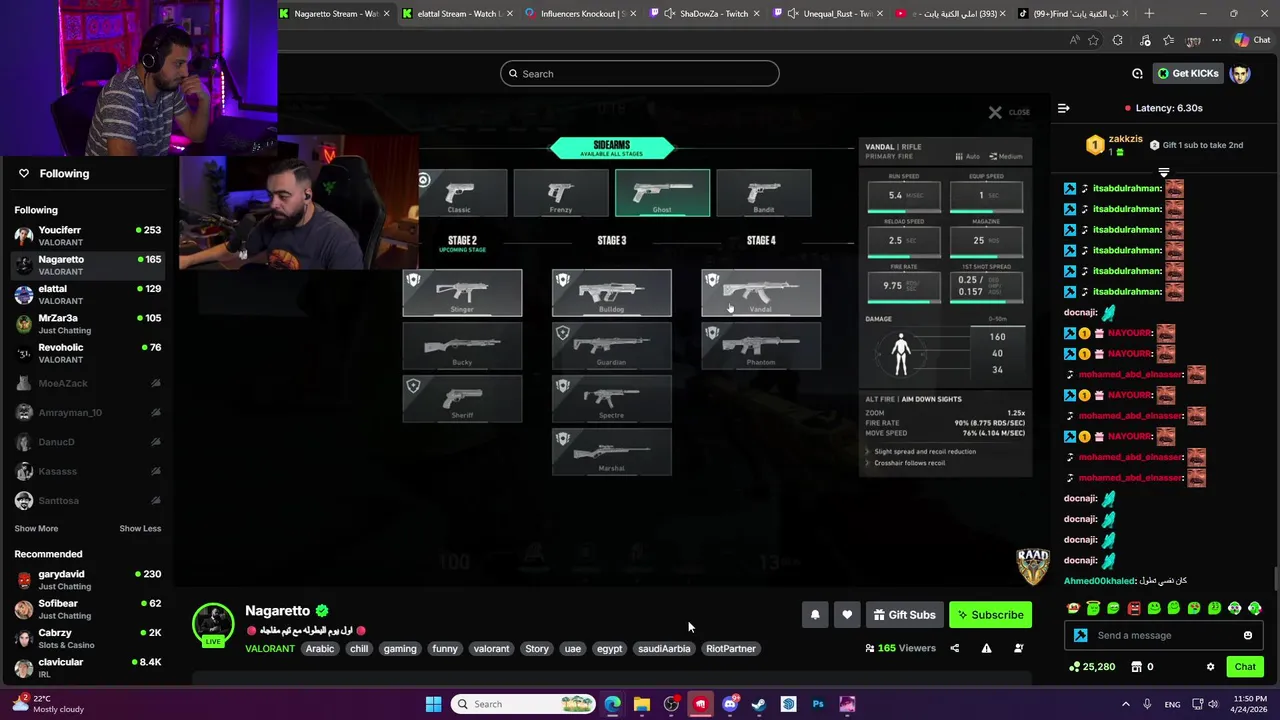Open clavicular recommended channel
The height and width of the screenshot is (720, 1280).
click(88, 667)
